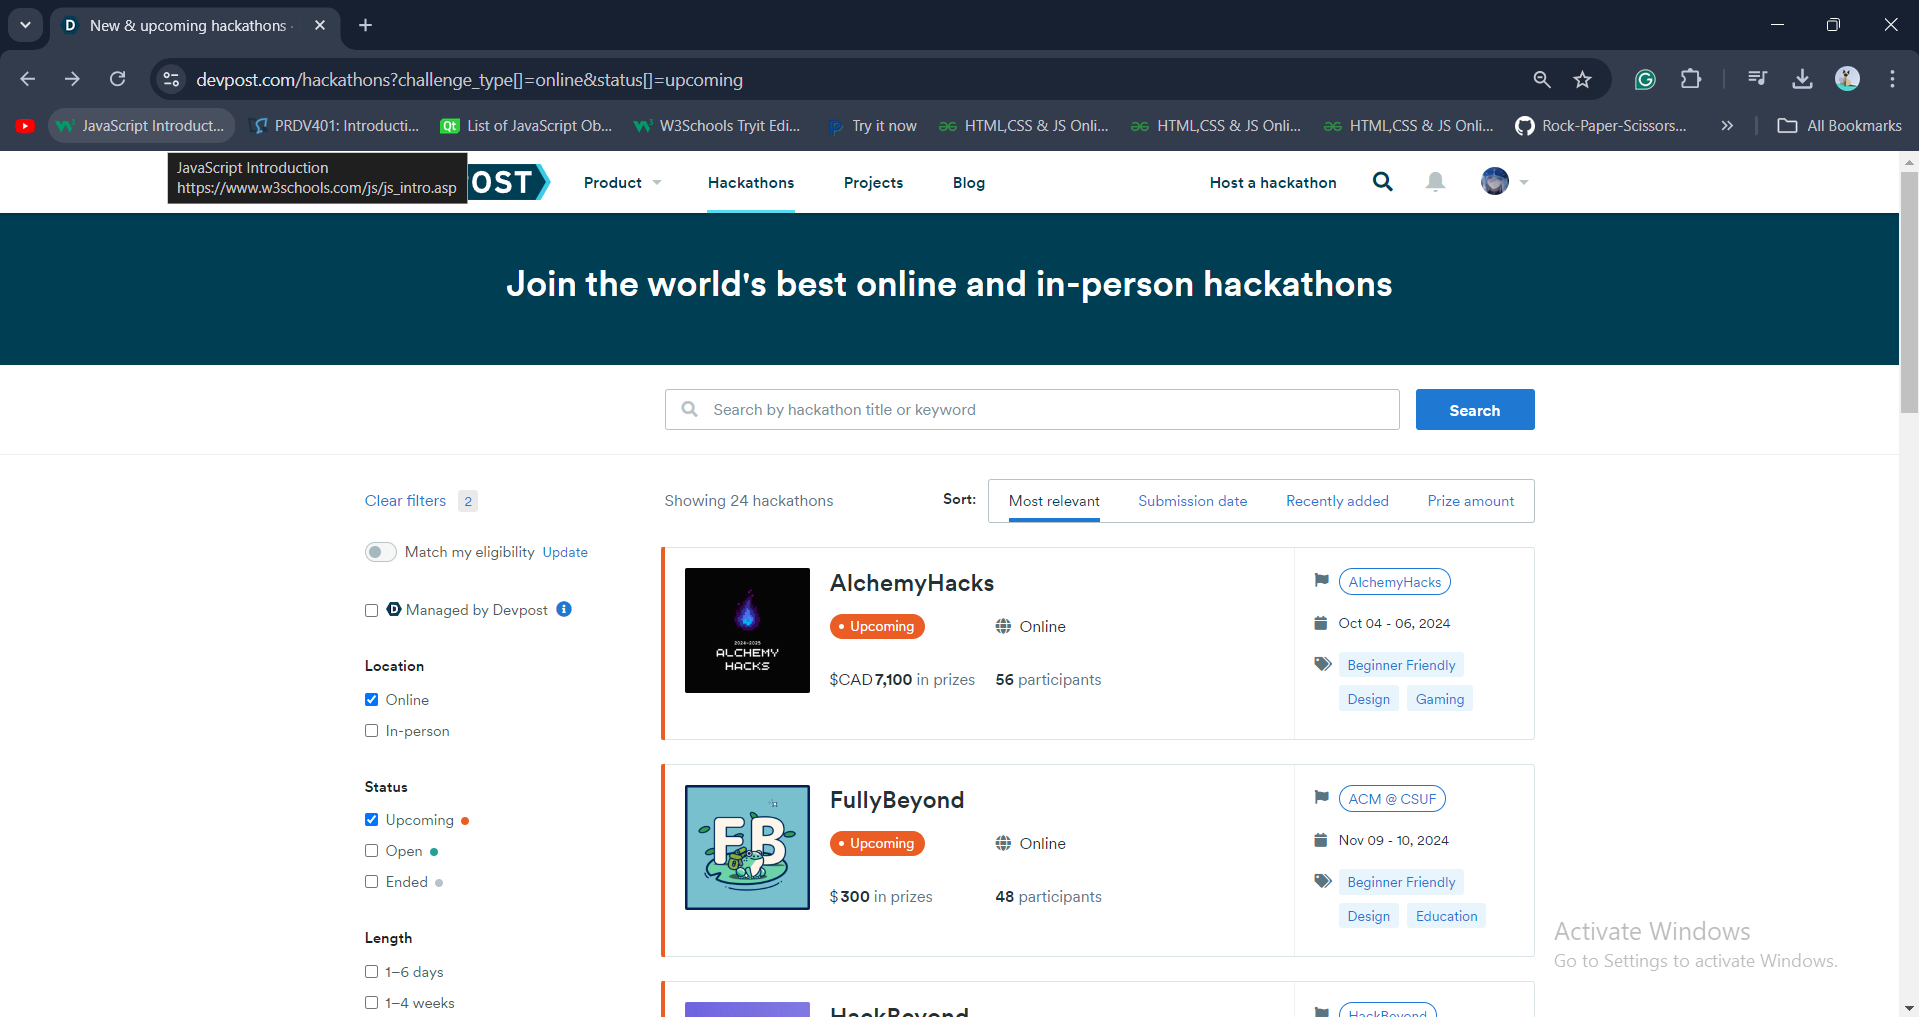Check the 1–4 weeks length checkbox

point(371,1003)
